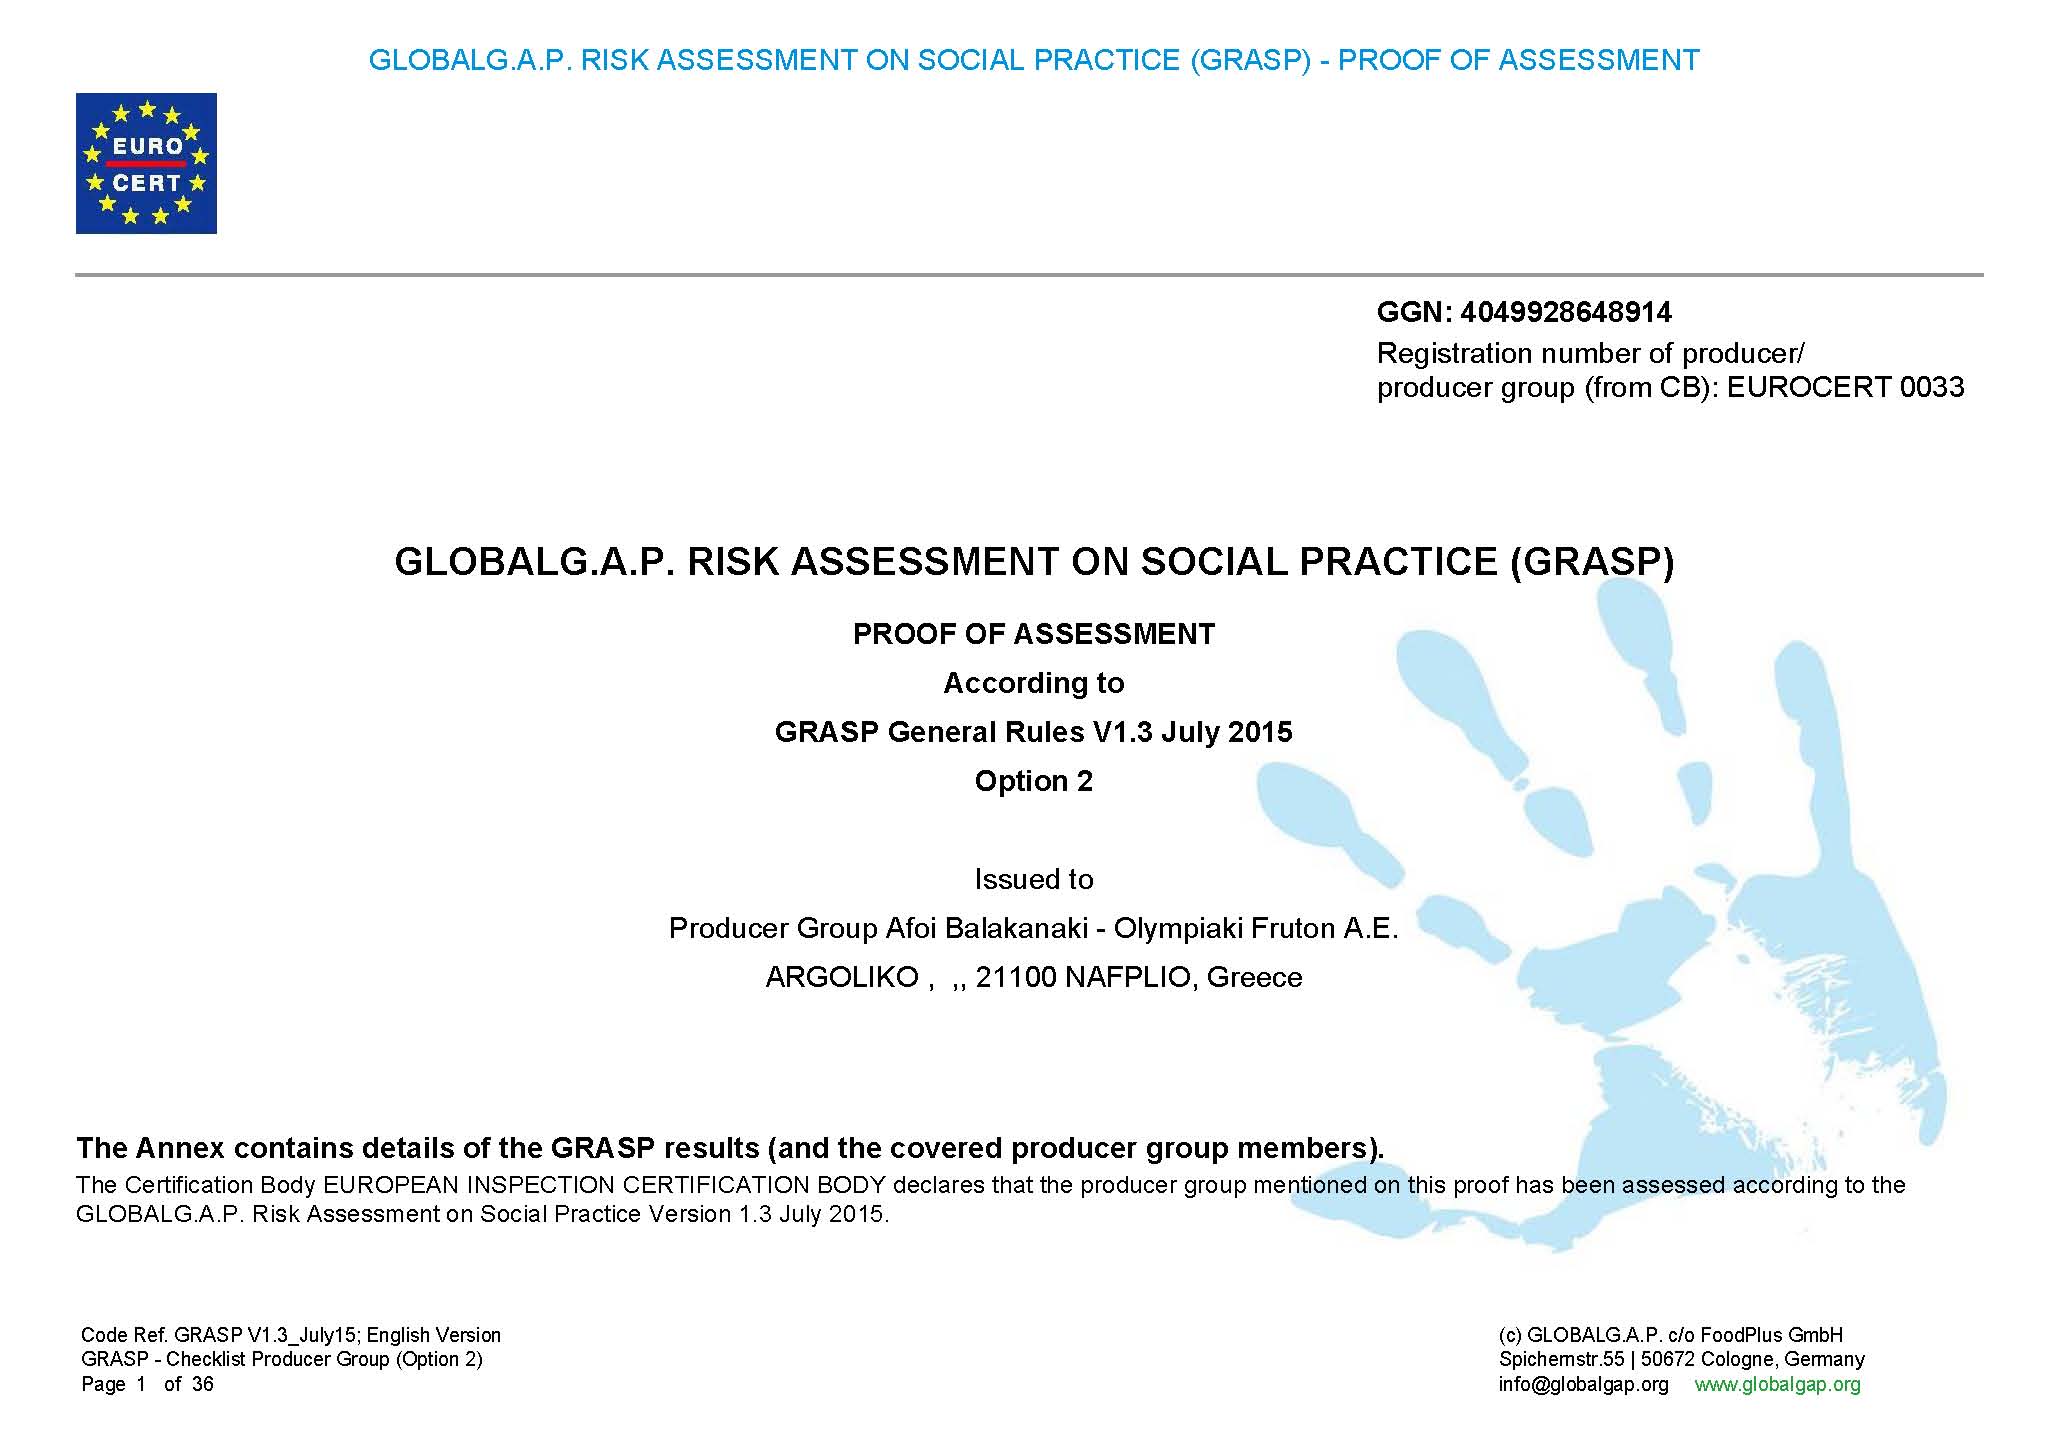Click the 'Page 1 of 36' indicator
This screenshot has height=1455, width=2059.
[147, 1384]
